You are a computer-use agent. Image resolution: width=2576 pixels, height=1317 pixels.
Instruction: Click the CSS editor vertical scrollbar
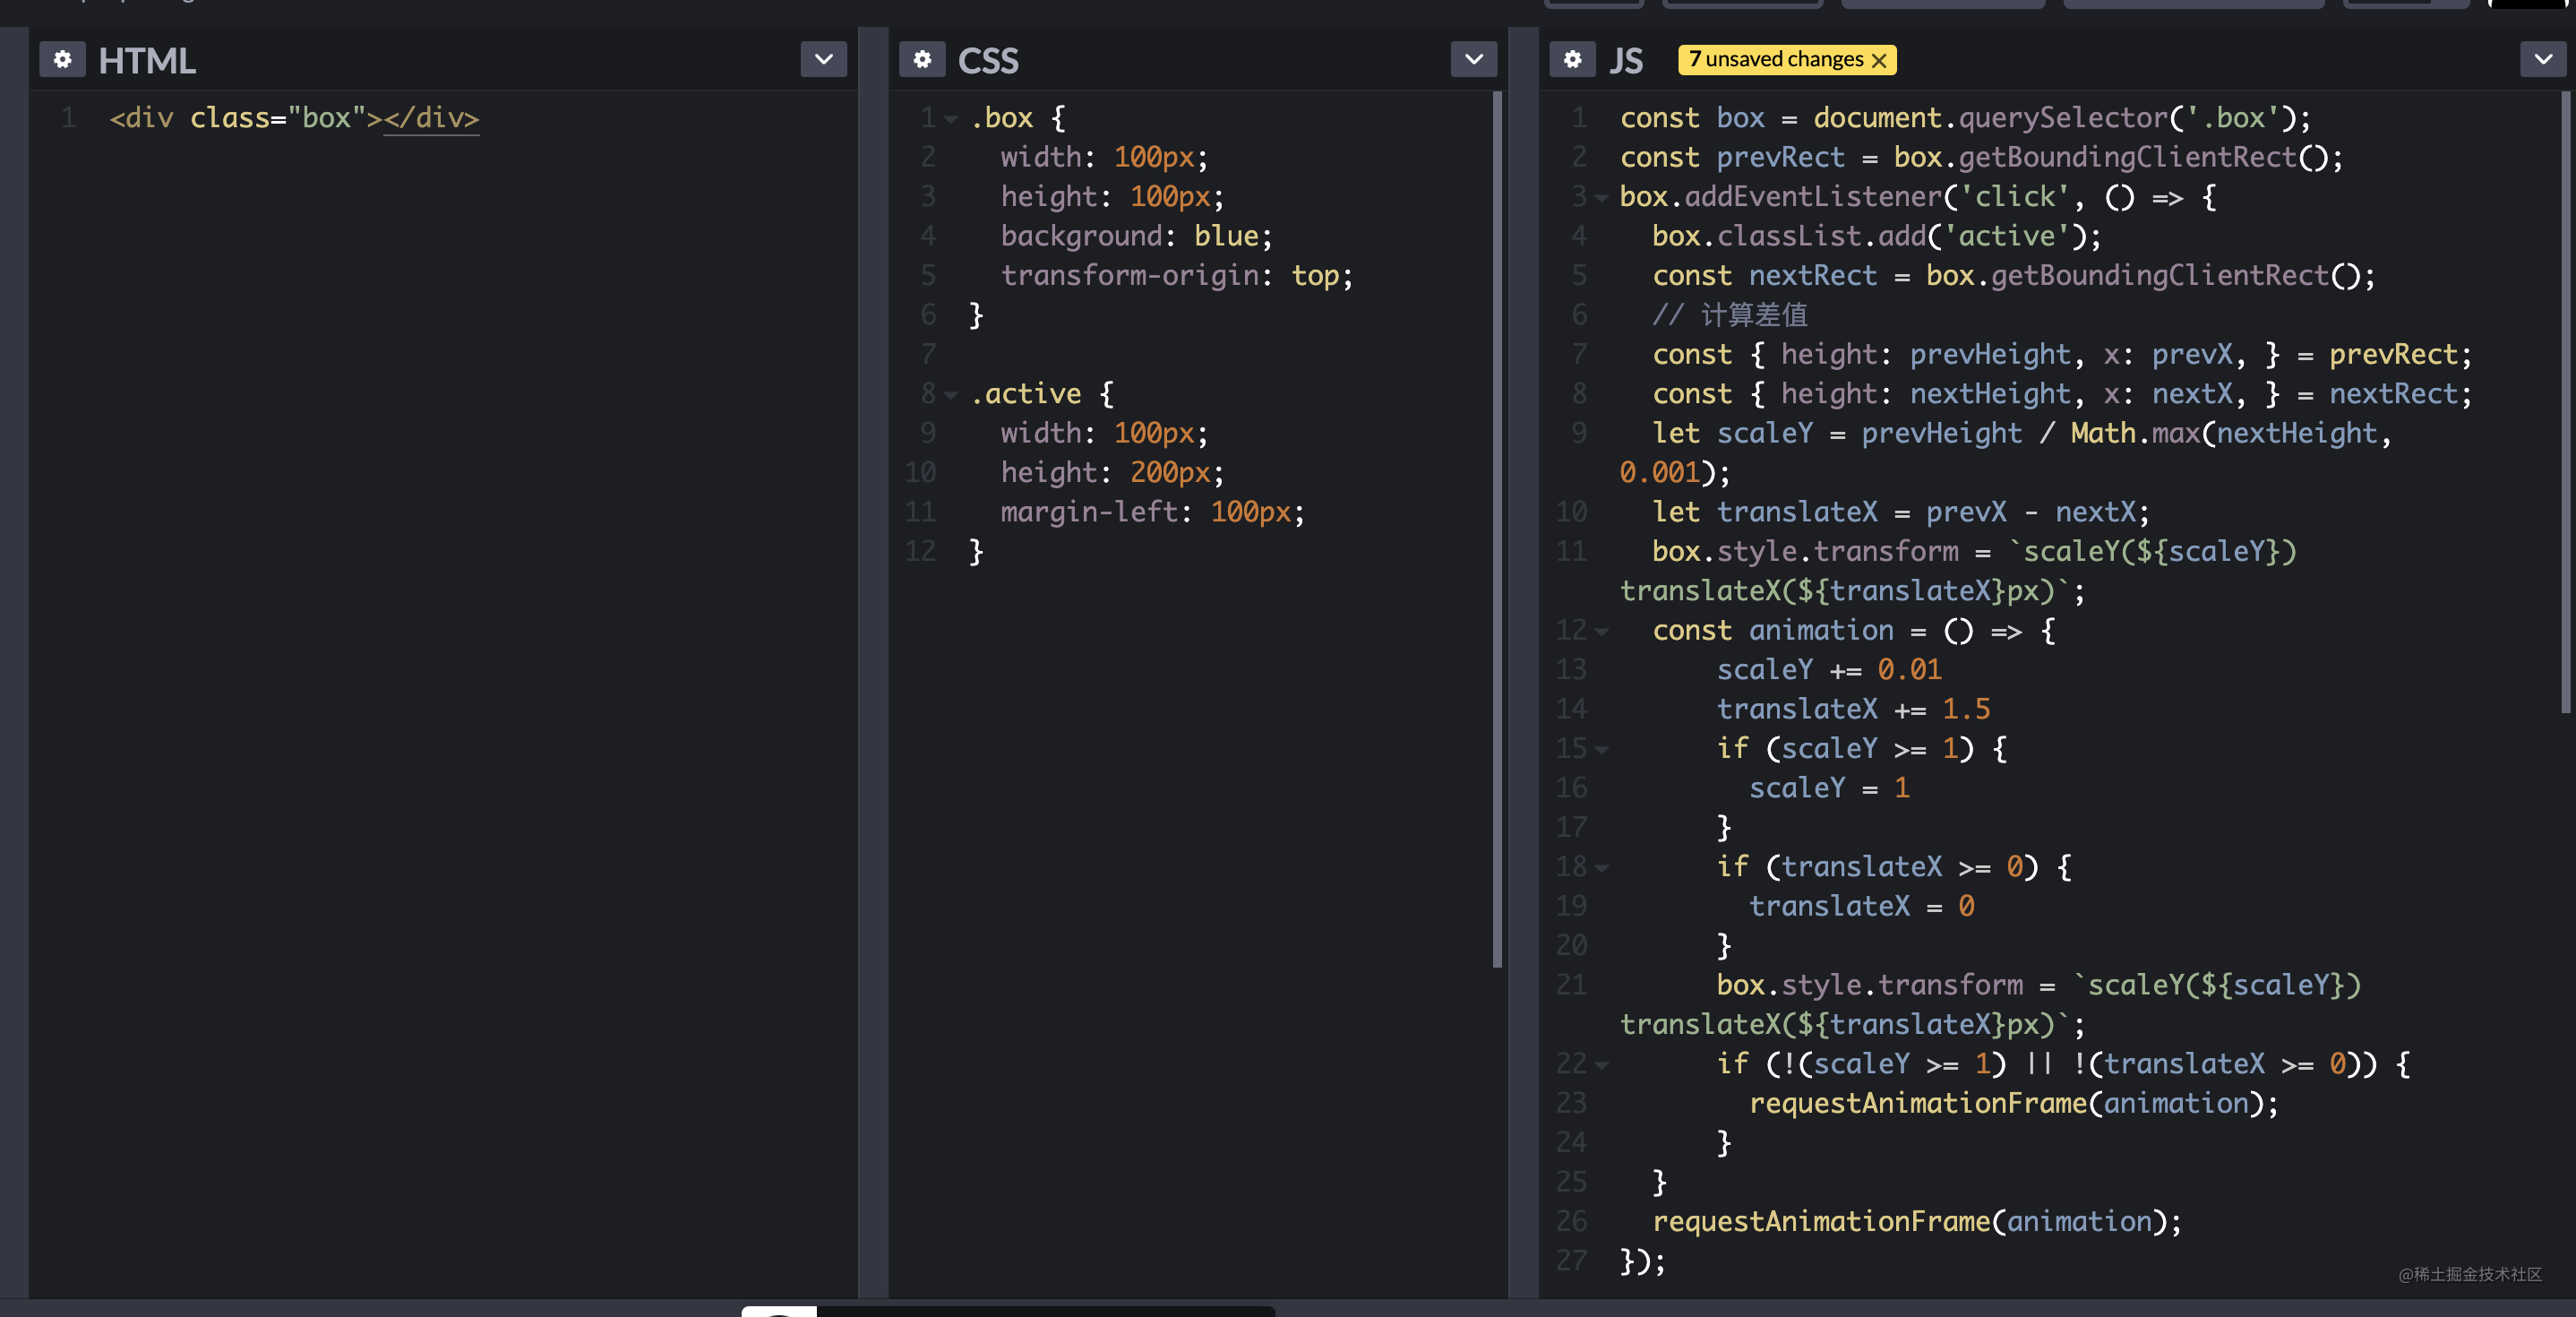click(1497, 530)
